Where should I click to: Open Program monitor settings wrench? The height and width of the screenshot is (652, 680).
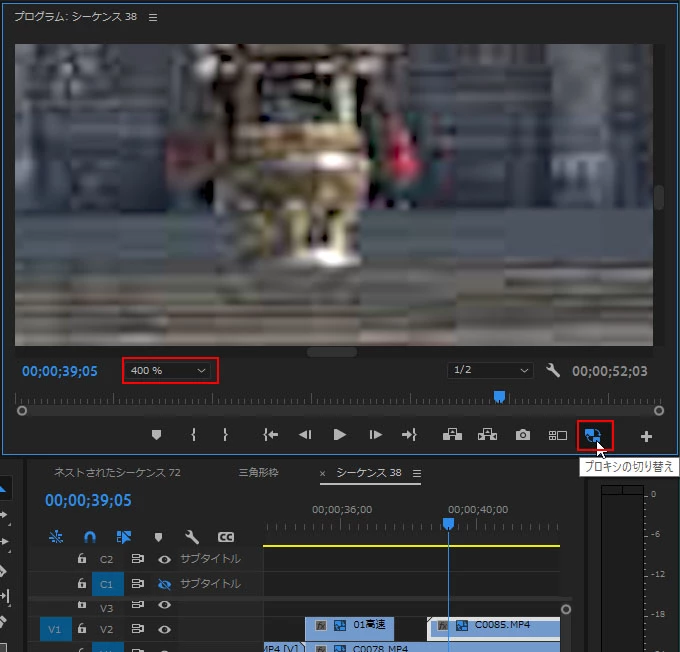(553, 370)
